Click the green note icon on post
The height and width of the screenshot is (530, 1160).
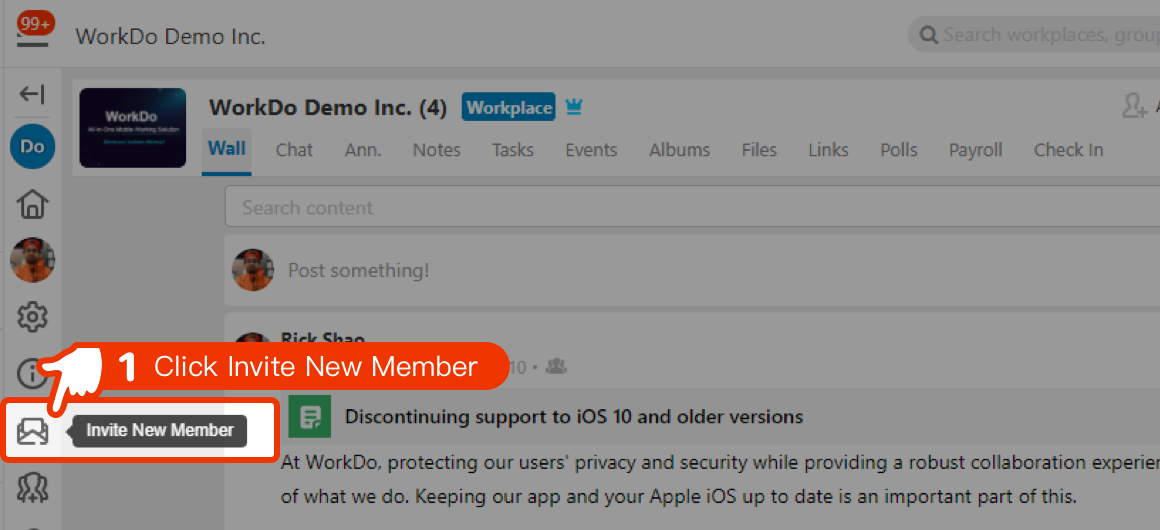click(309, 417)
